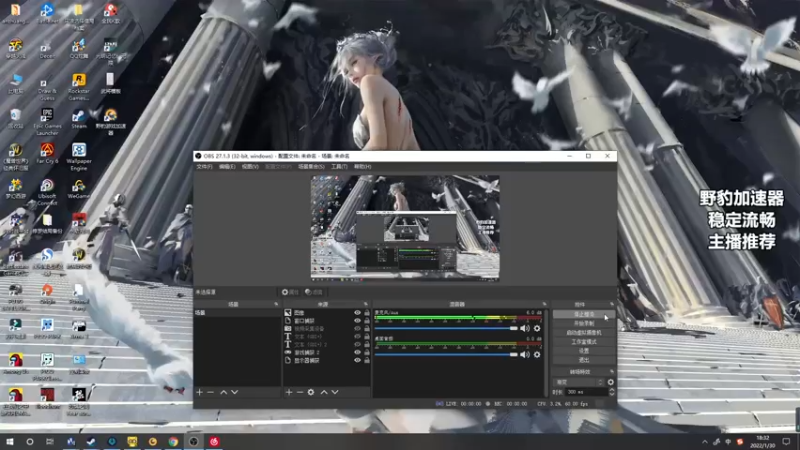
Task: Open the Rockstar Games desktop icon
Action: point(79,87)
